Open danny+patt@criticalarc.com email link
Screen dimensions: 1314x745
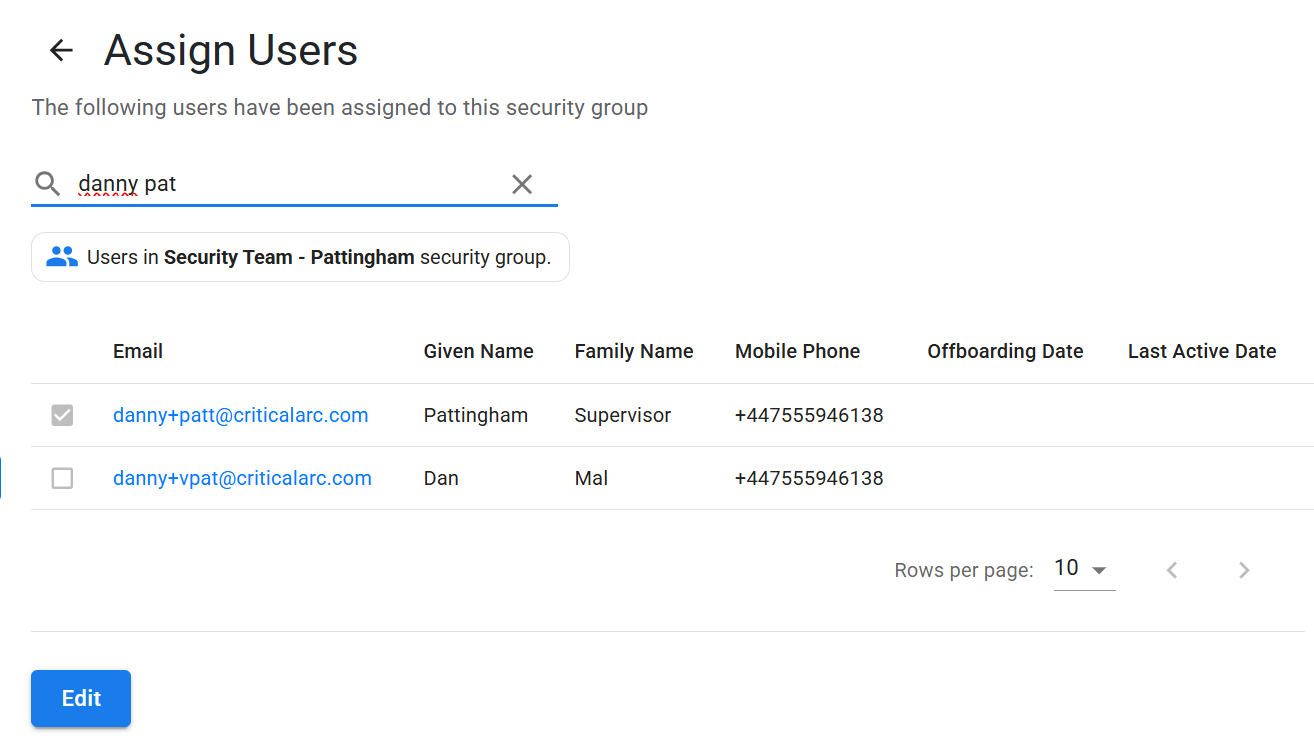241,415
